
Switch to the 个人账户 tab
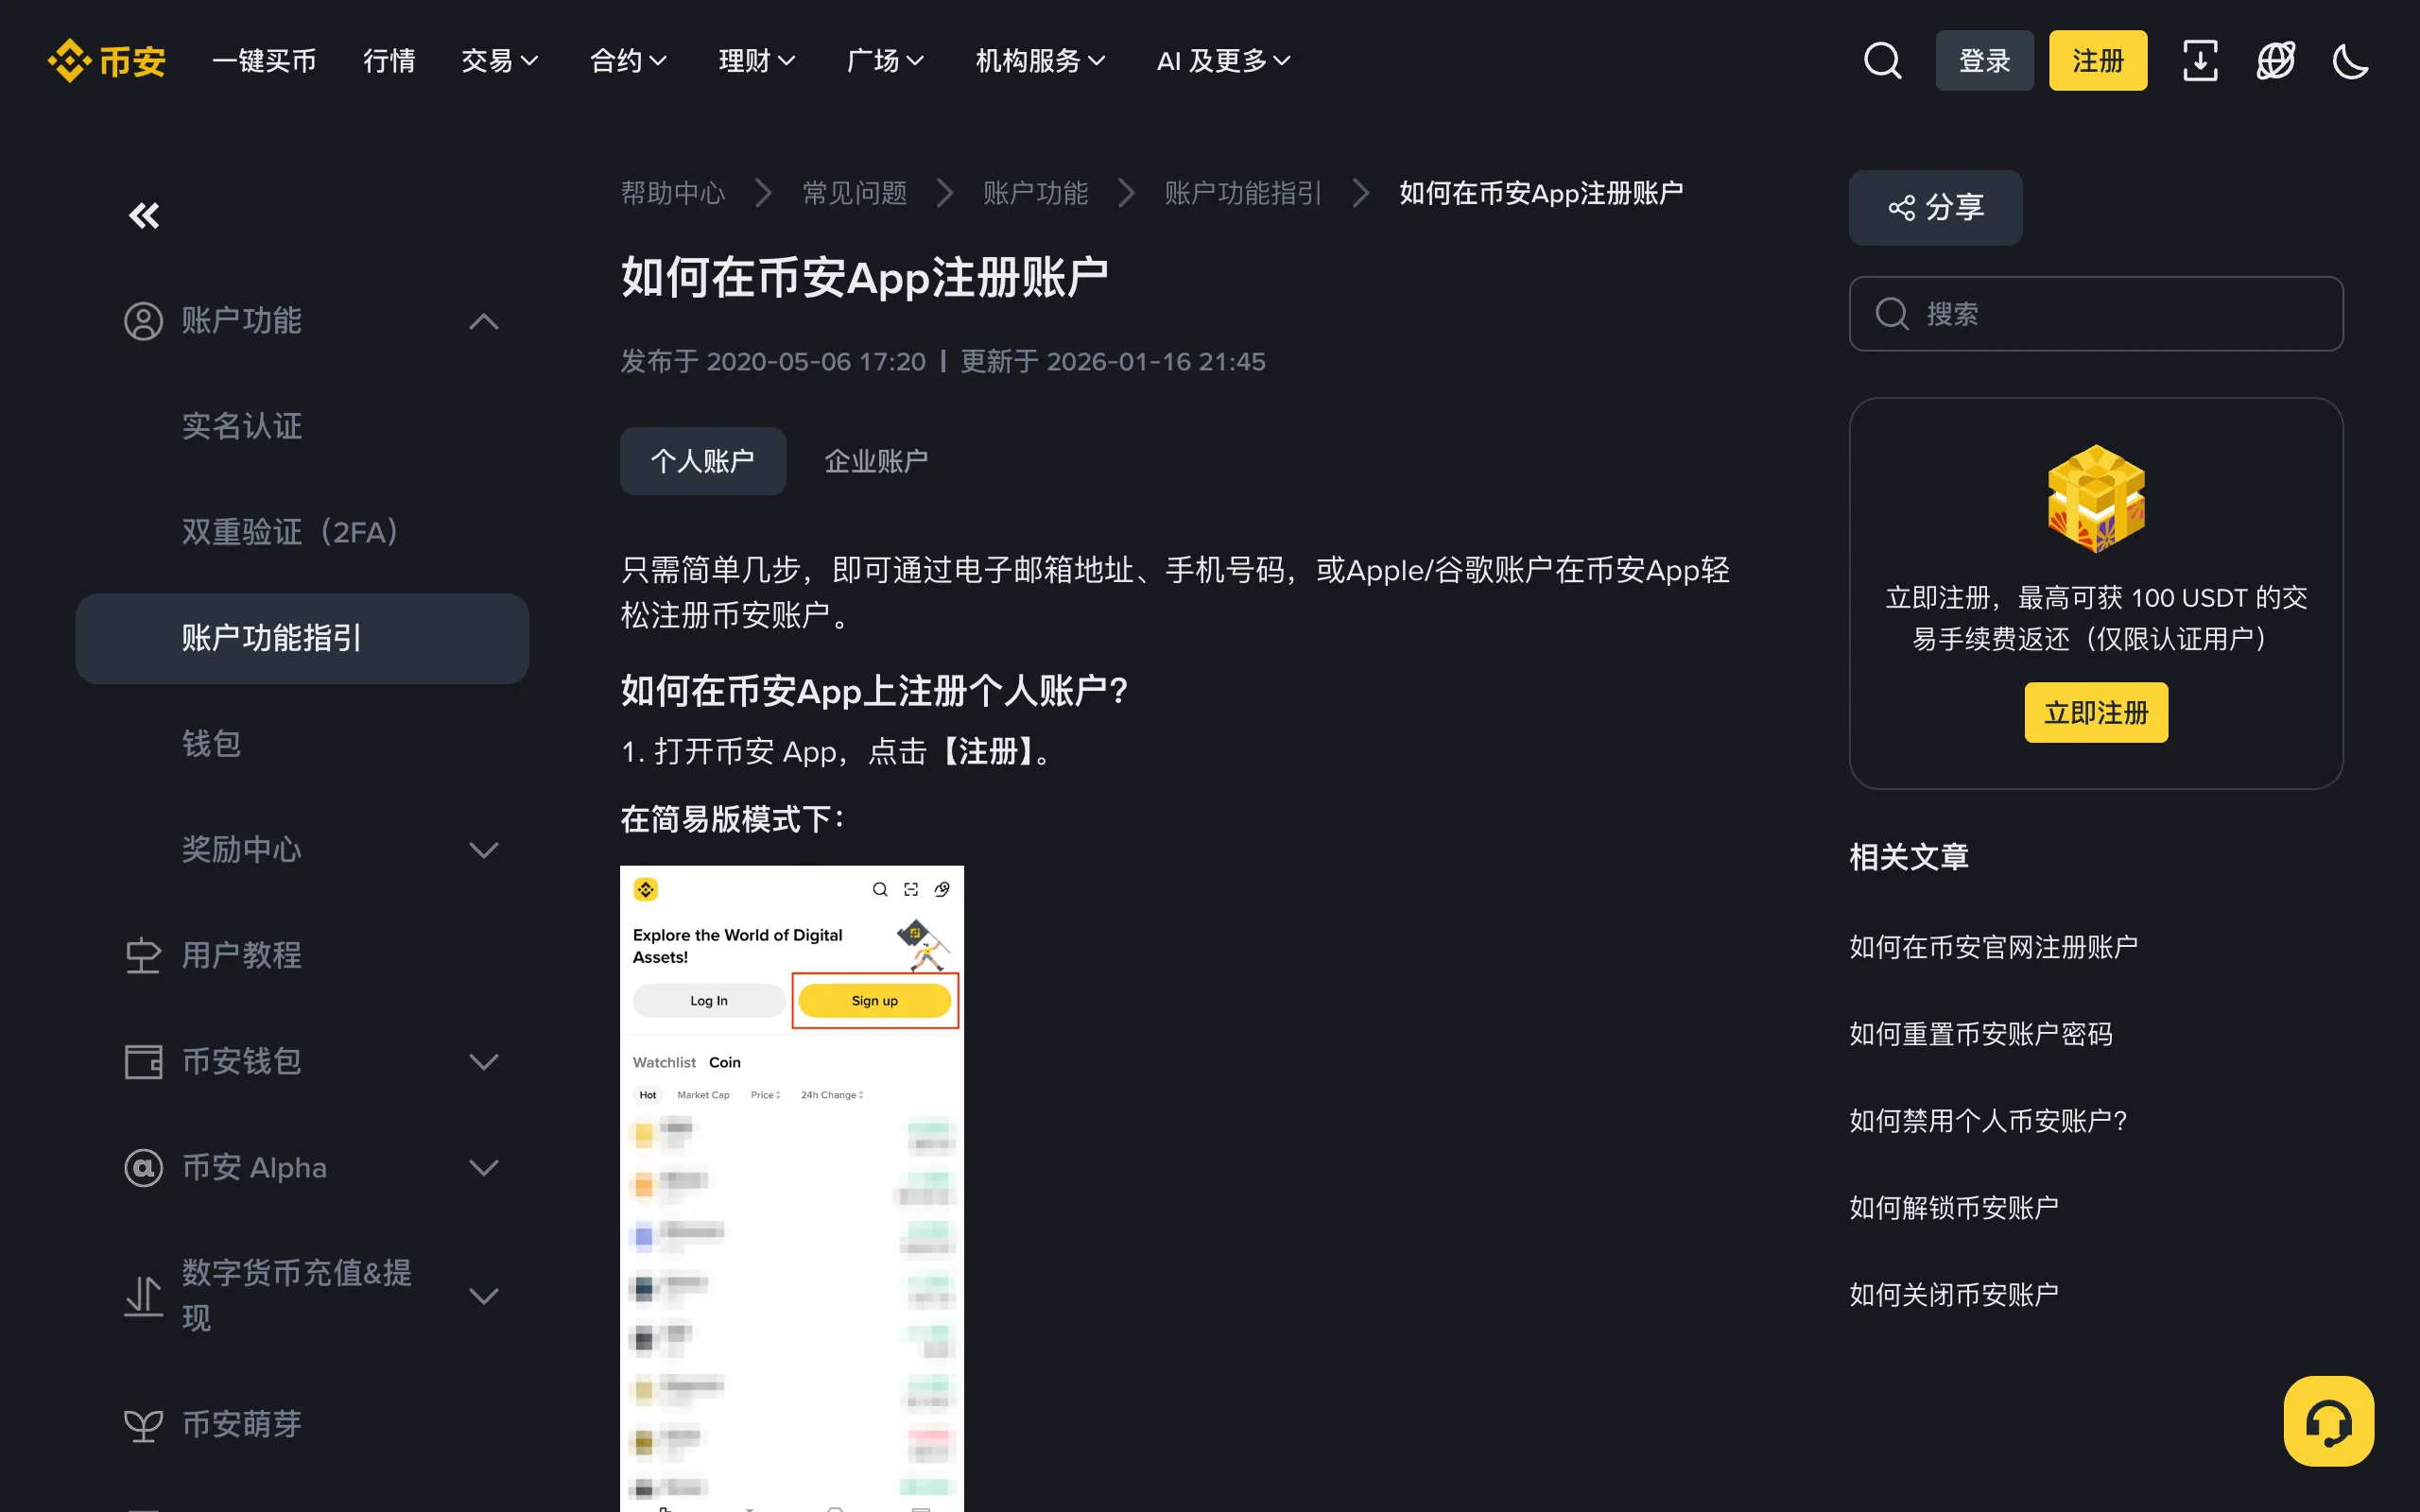[703, 461]
